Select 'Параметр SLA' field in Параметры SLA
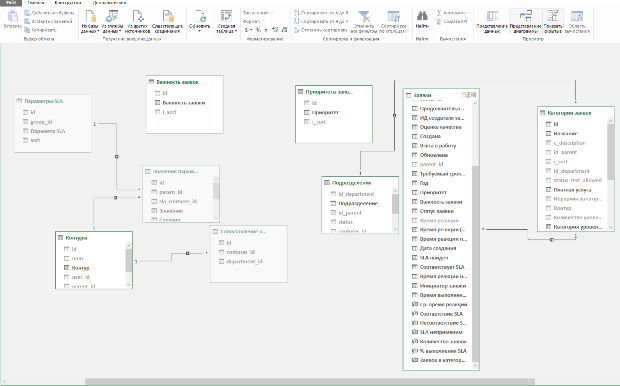Image resolution: width=620 pixels, height=386 pixels. (x=48, y=131)
